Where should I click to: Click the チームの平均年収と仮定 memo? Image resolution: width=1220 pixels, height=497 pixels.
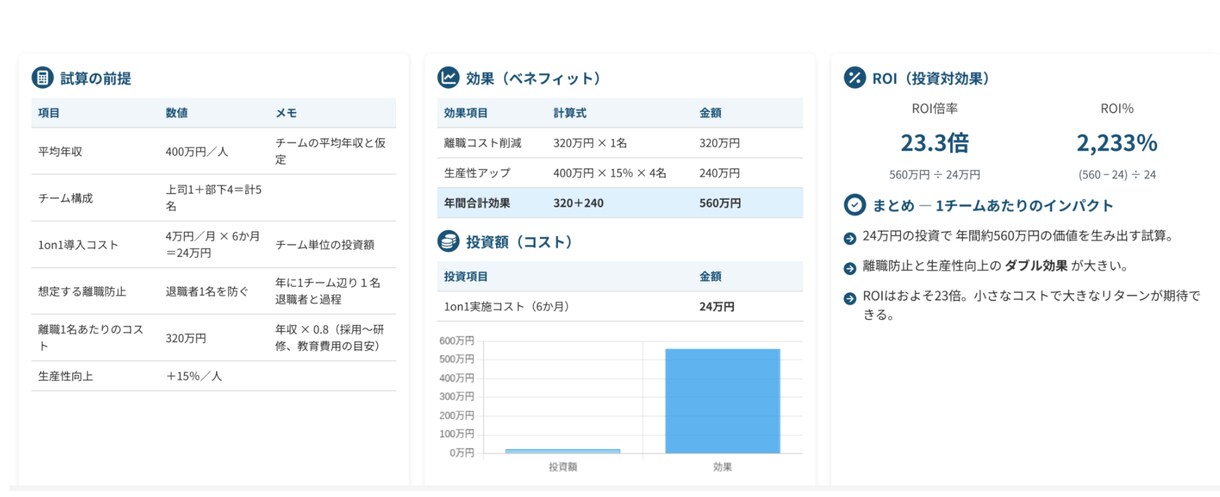coord(330,151)
